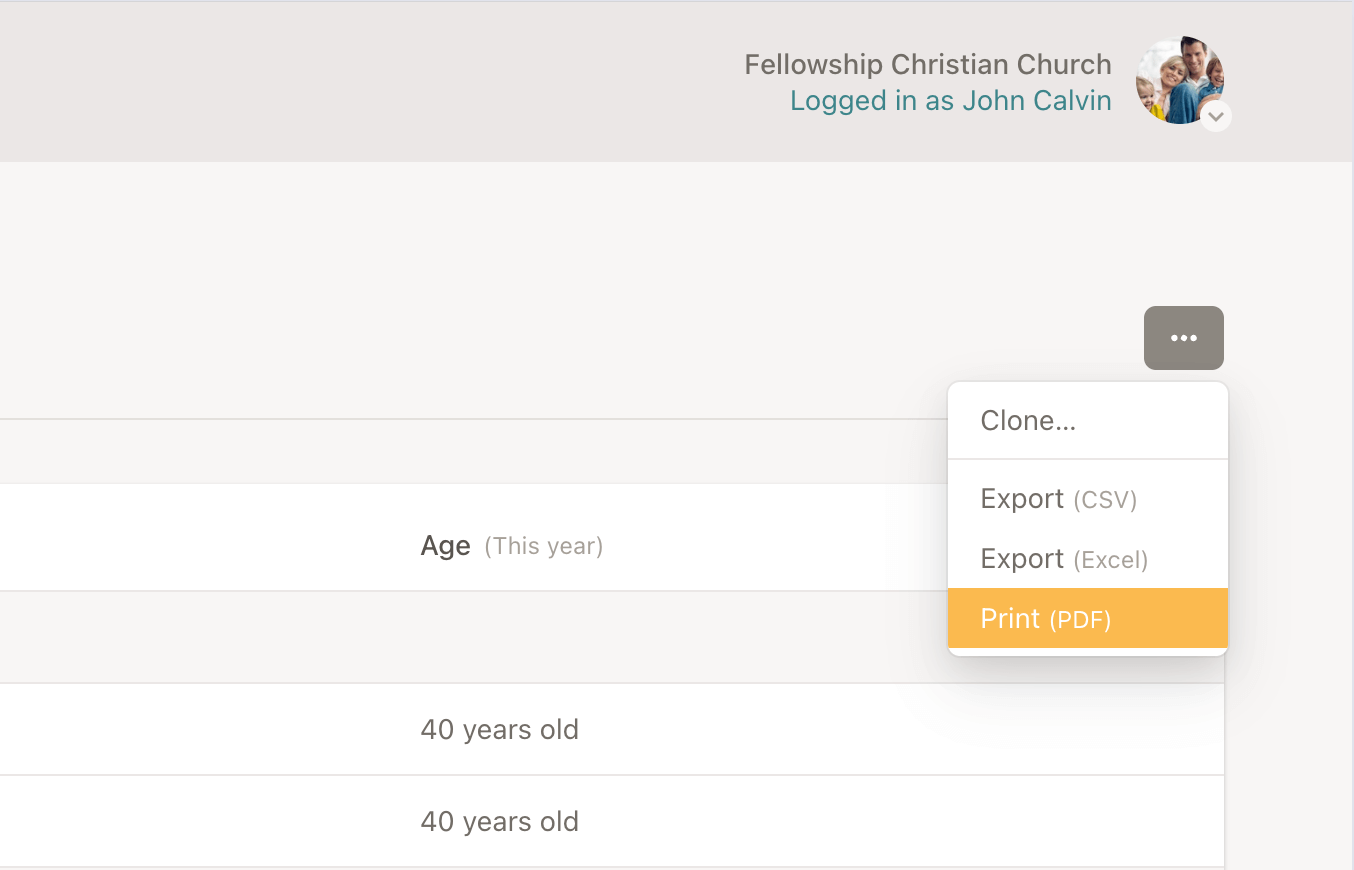Click the Logged in as John Calvin link

point(950,101)
